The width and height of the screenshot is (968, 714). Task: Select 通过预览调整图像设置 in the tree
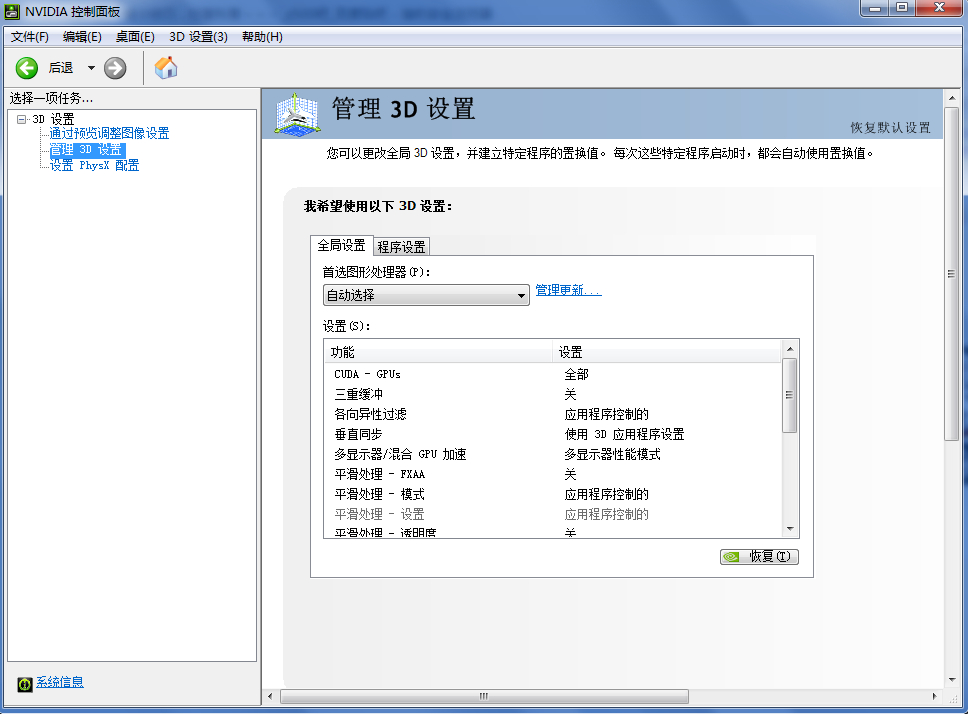pyautogui.click(x=109, y=133)
